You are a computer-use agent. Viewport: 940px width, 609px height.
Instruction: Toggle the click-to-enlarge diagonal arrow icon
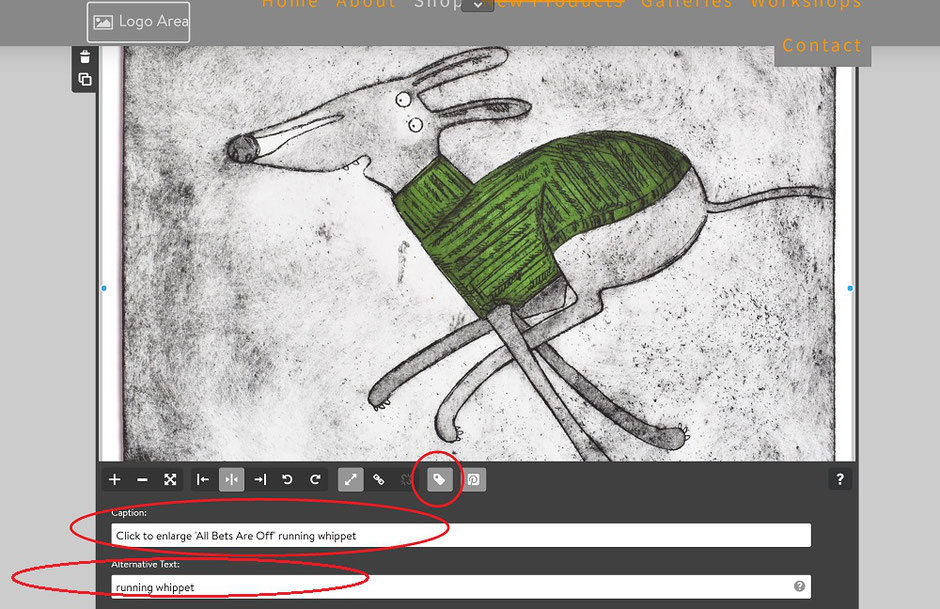(351, 480)
